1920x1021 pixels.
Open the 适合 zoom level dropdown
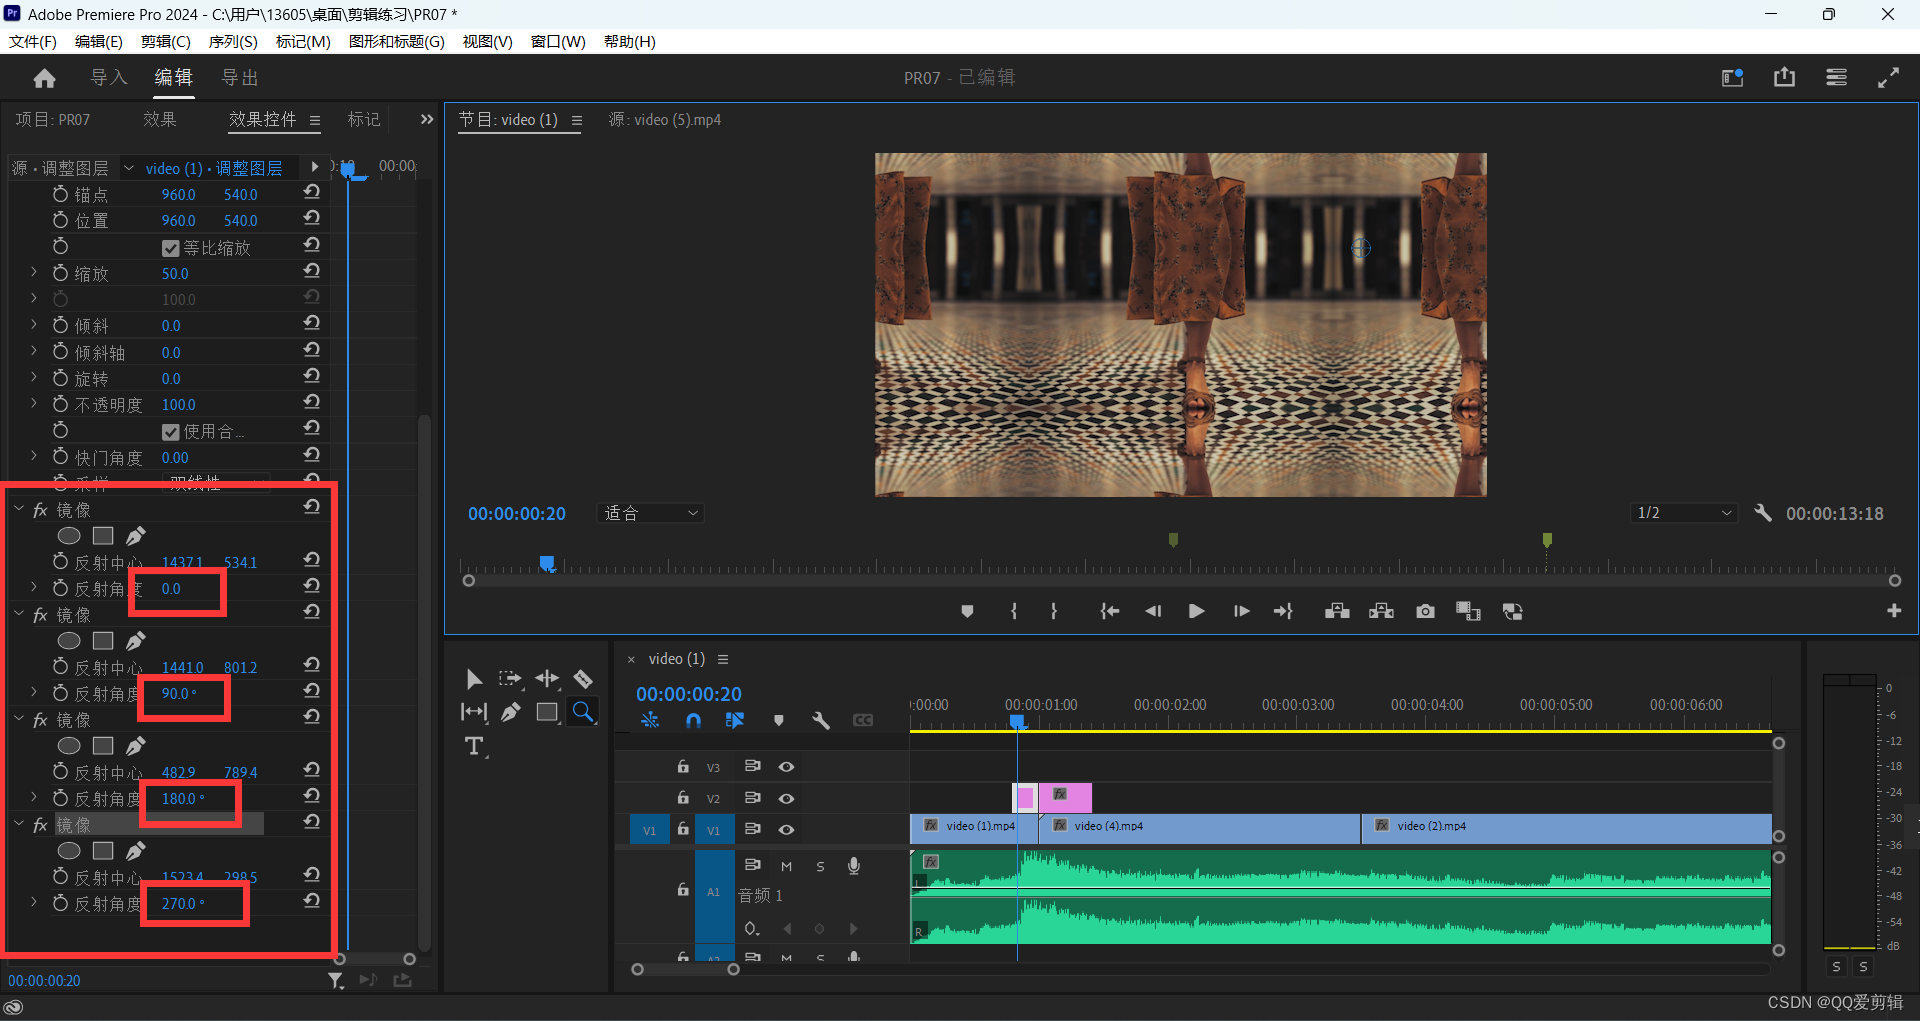coord(651,513)
